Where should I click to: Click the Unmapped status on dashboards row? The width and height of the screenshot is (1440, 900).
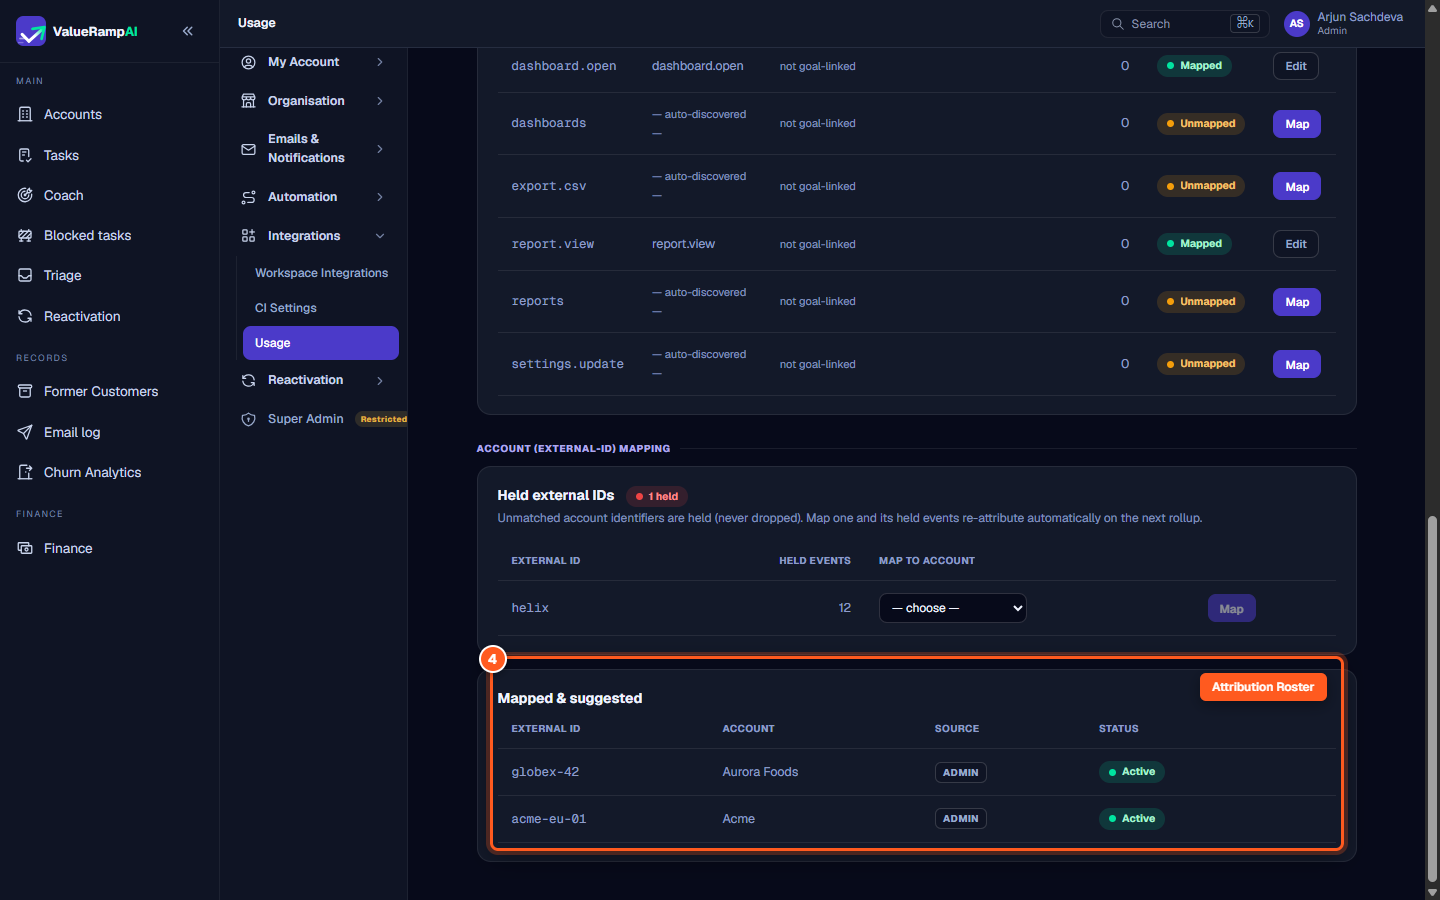point(1200,124)
